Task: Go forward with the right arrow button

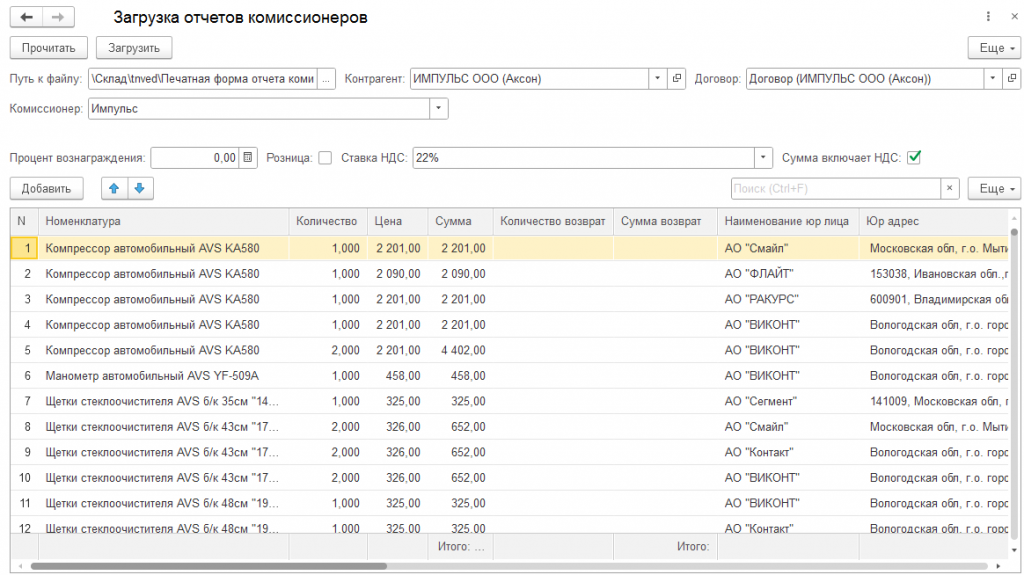Action: pos(58,17)
